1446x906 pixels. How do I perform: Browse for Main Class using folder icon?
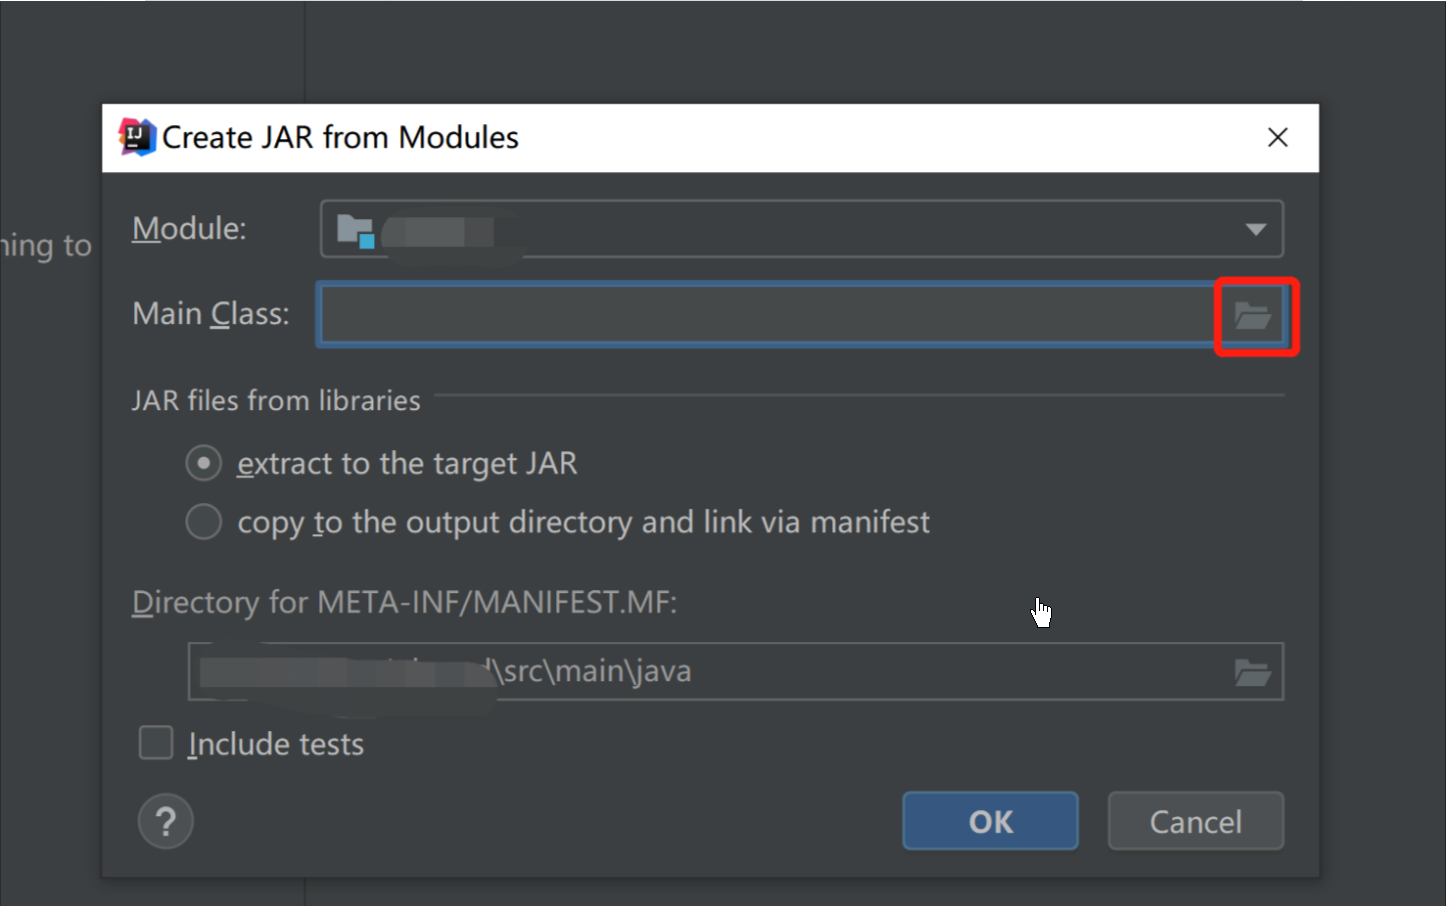pos(1252,316)
